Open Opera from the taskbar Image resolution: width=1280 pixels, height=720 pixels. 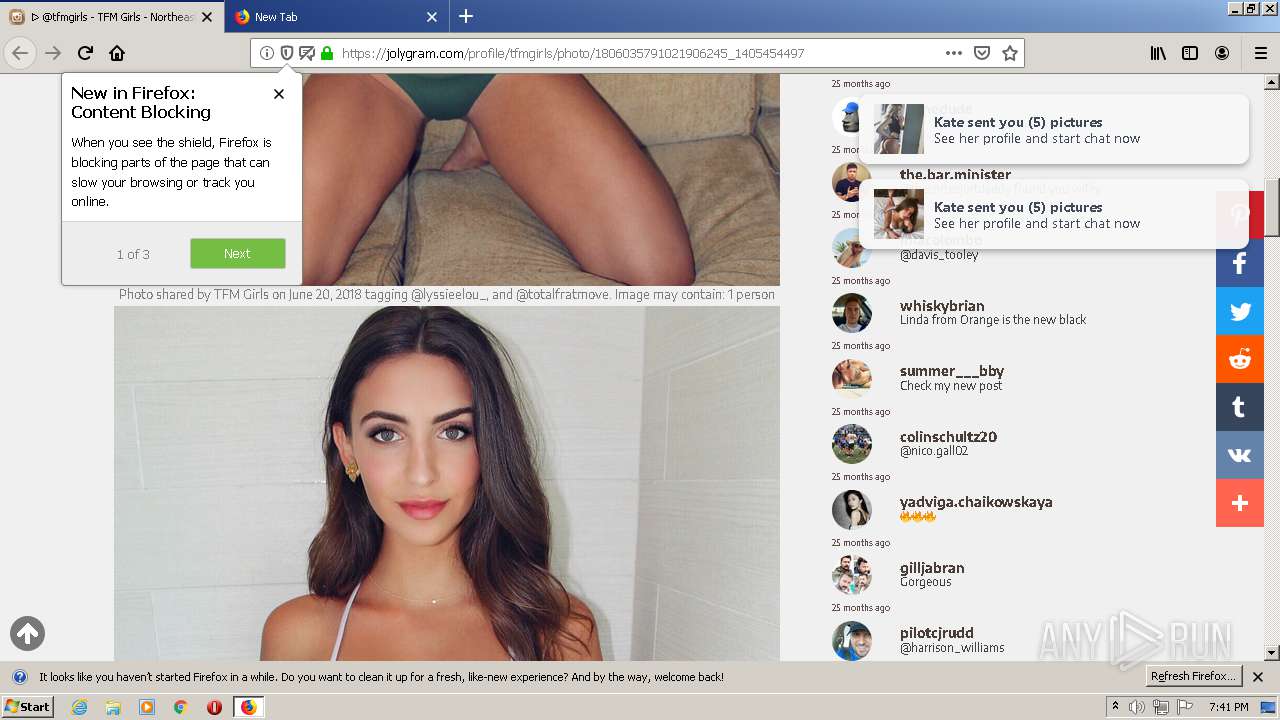(x=214, y=707)
